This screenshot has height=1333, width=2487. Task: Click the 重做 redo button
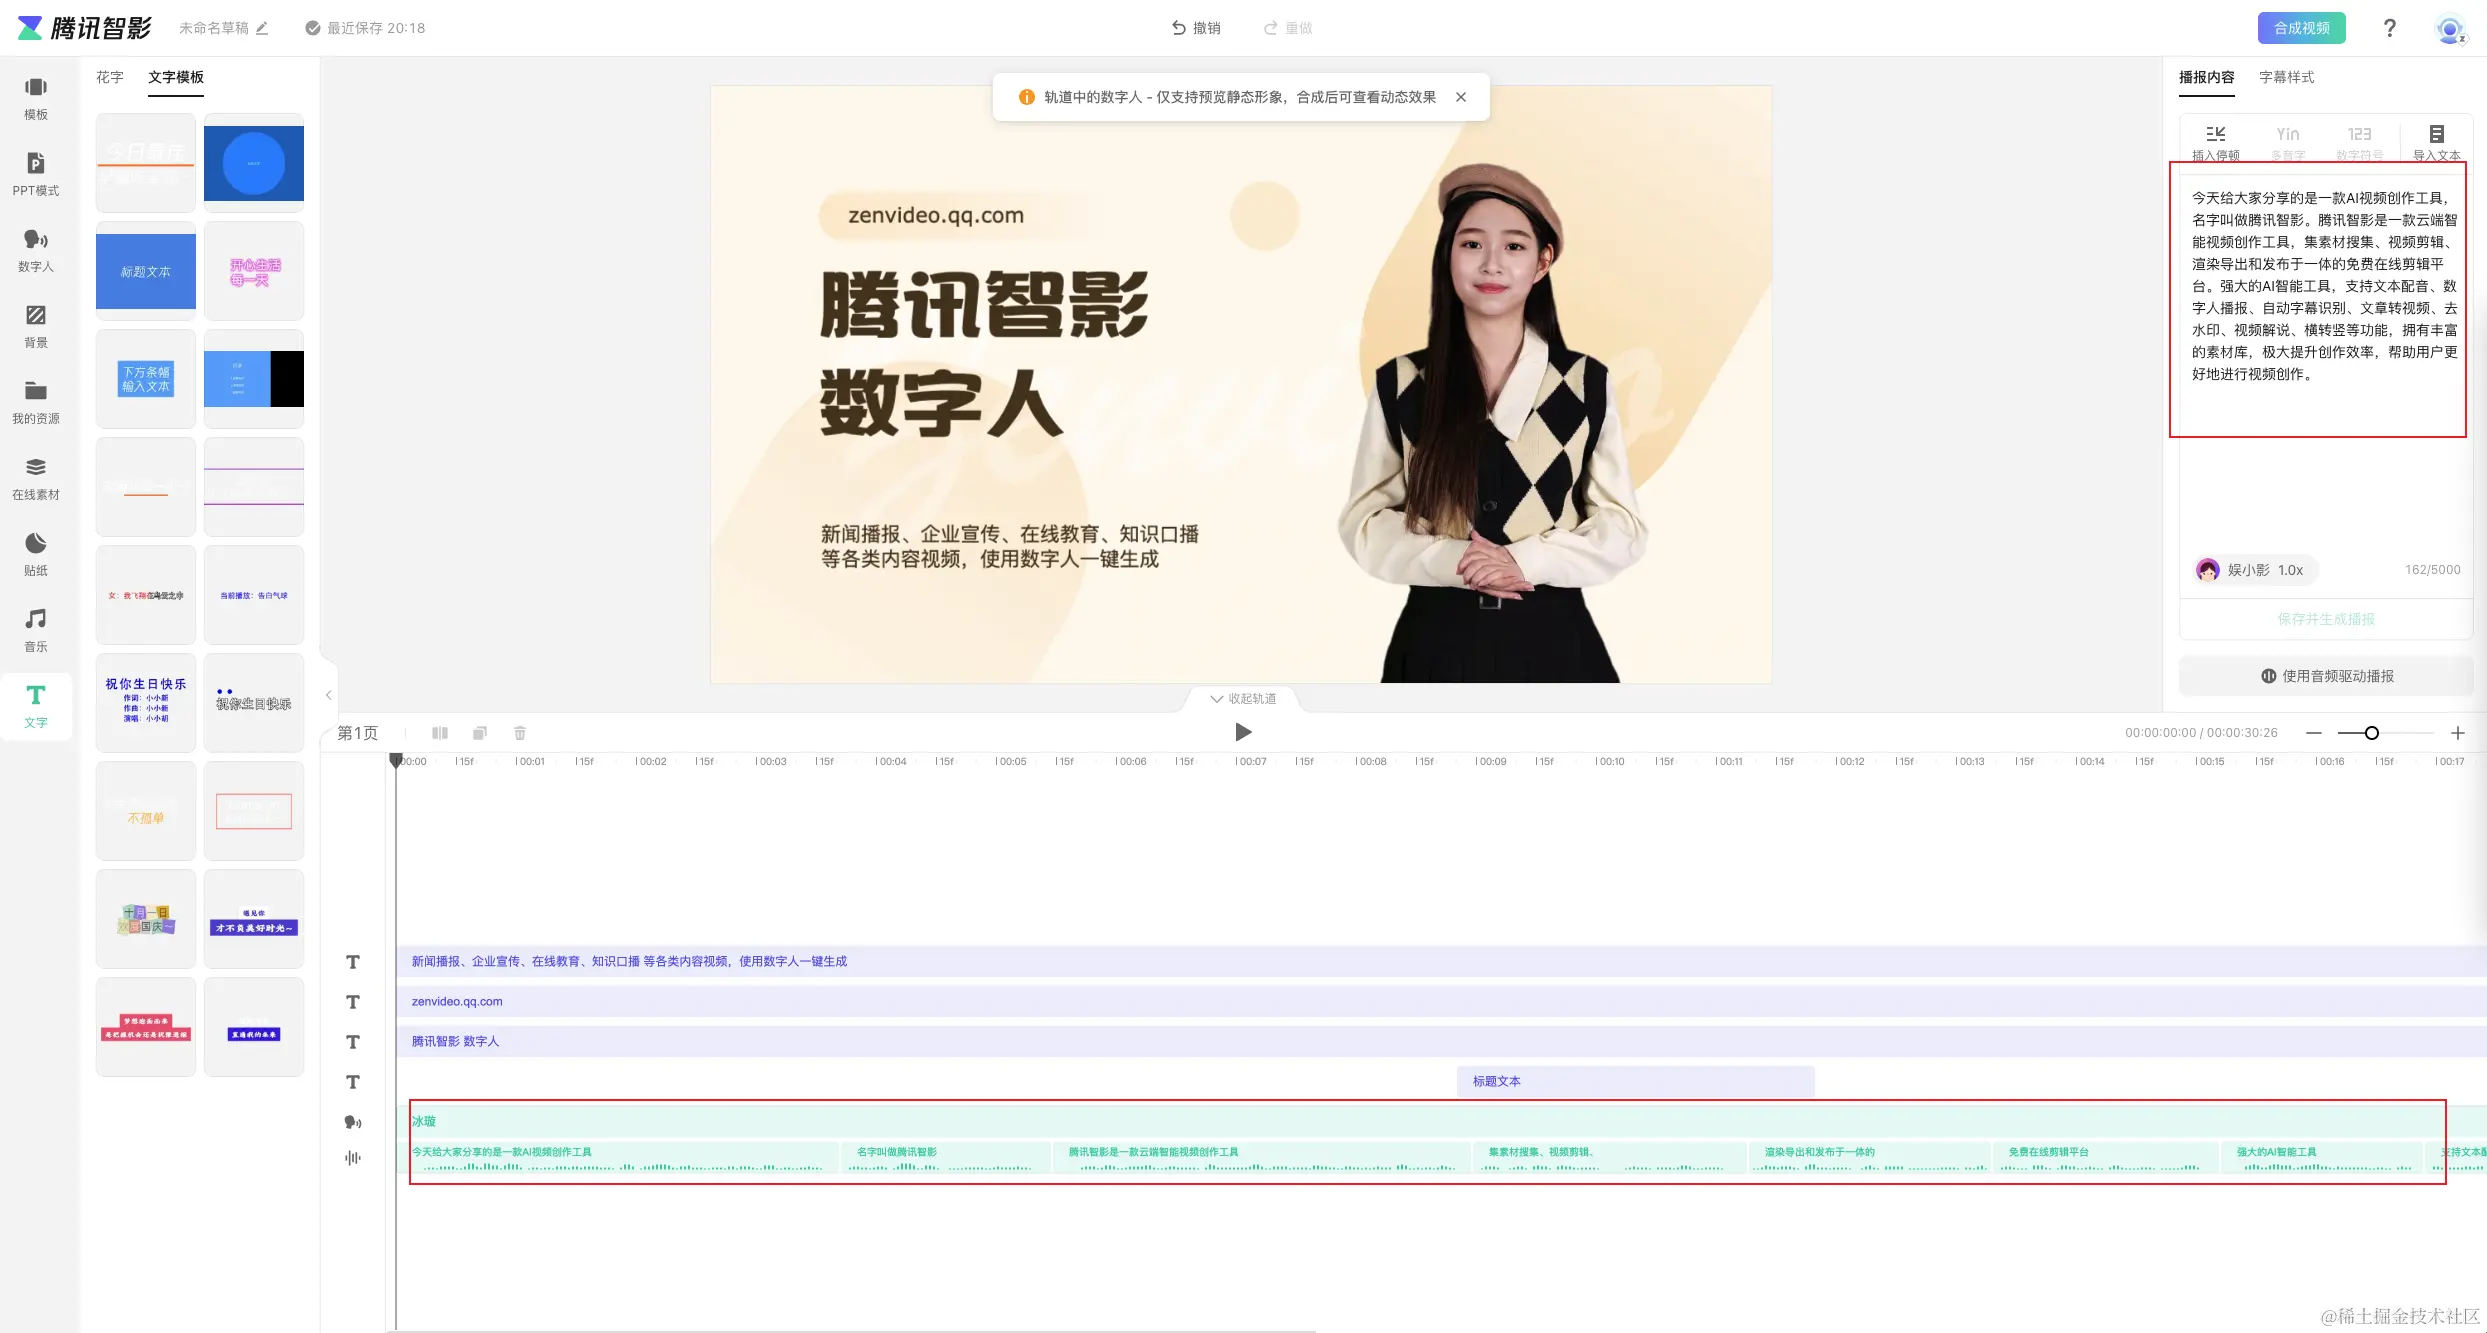point(1288,28)
